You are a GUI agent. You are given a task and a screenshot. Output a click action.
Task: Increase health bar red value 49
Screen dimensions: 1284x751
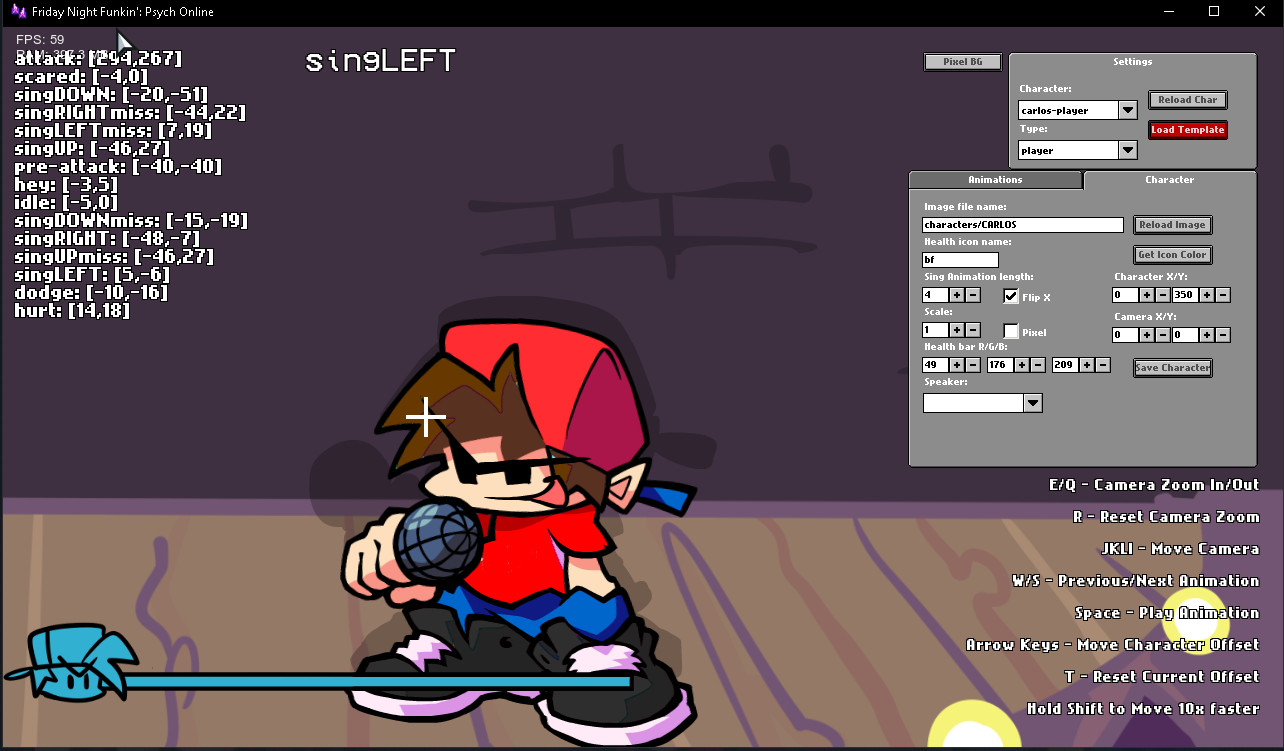[956, 365]
